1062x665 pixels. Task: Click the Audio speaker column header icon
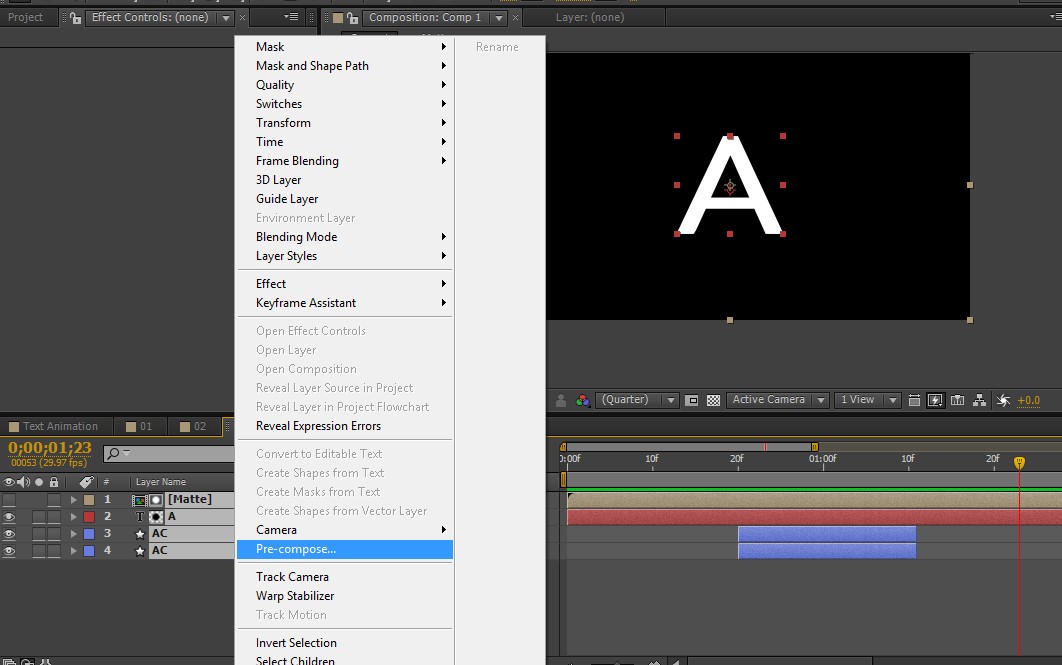pos(24,482)
